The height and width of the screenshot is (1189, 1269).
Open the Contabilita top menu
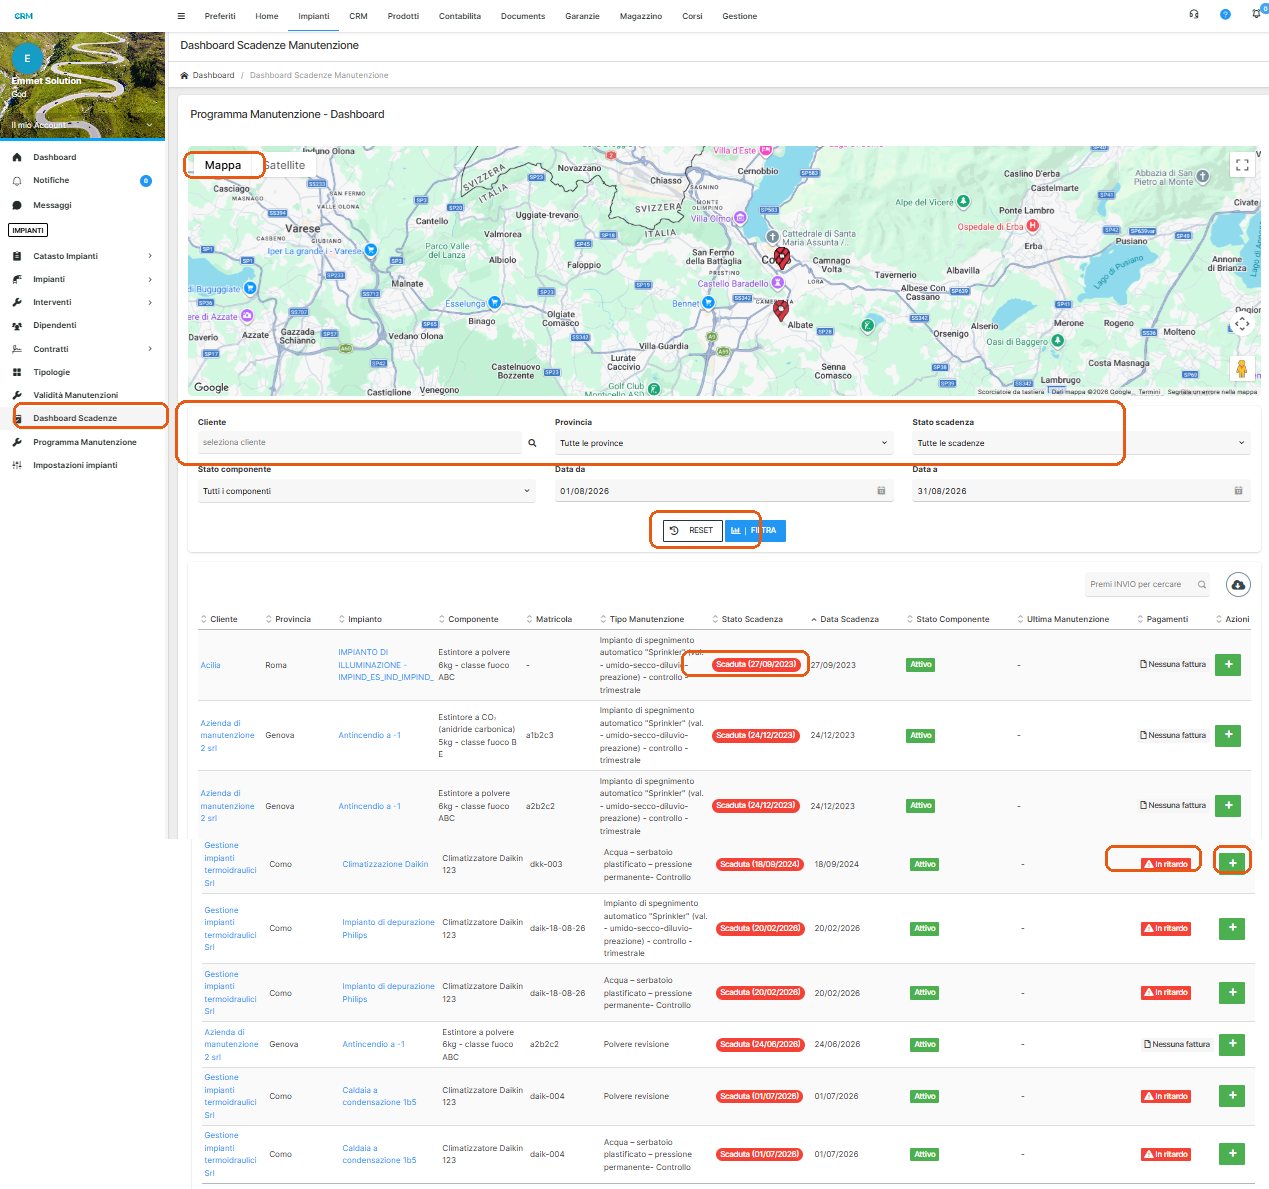[x=460, y=16]
